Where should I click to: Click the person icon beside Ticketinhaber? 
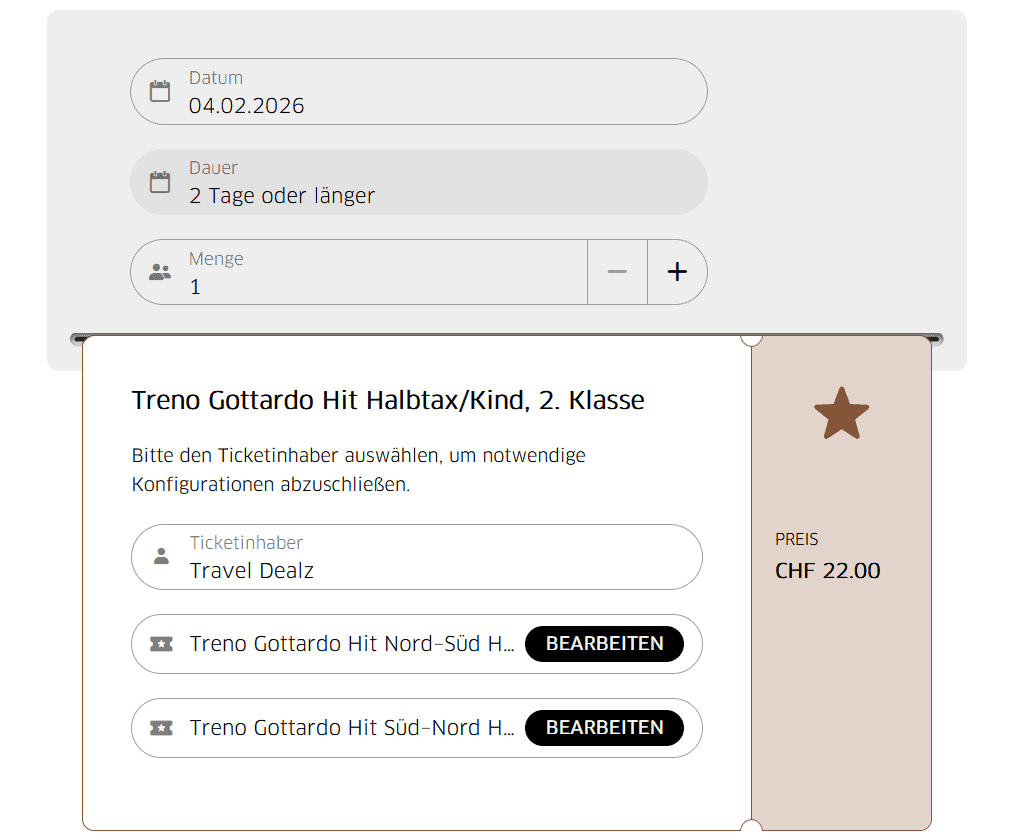click(x=161, y=557)
